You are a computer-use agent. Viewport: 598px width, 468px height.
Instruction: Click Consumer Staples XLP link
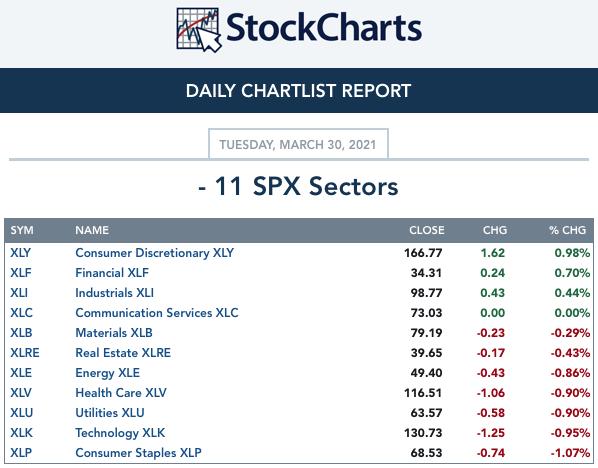(x=138, y=453)
